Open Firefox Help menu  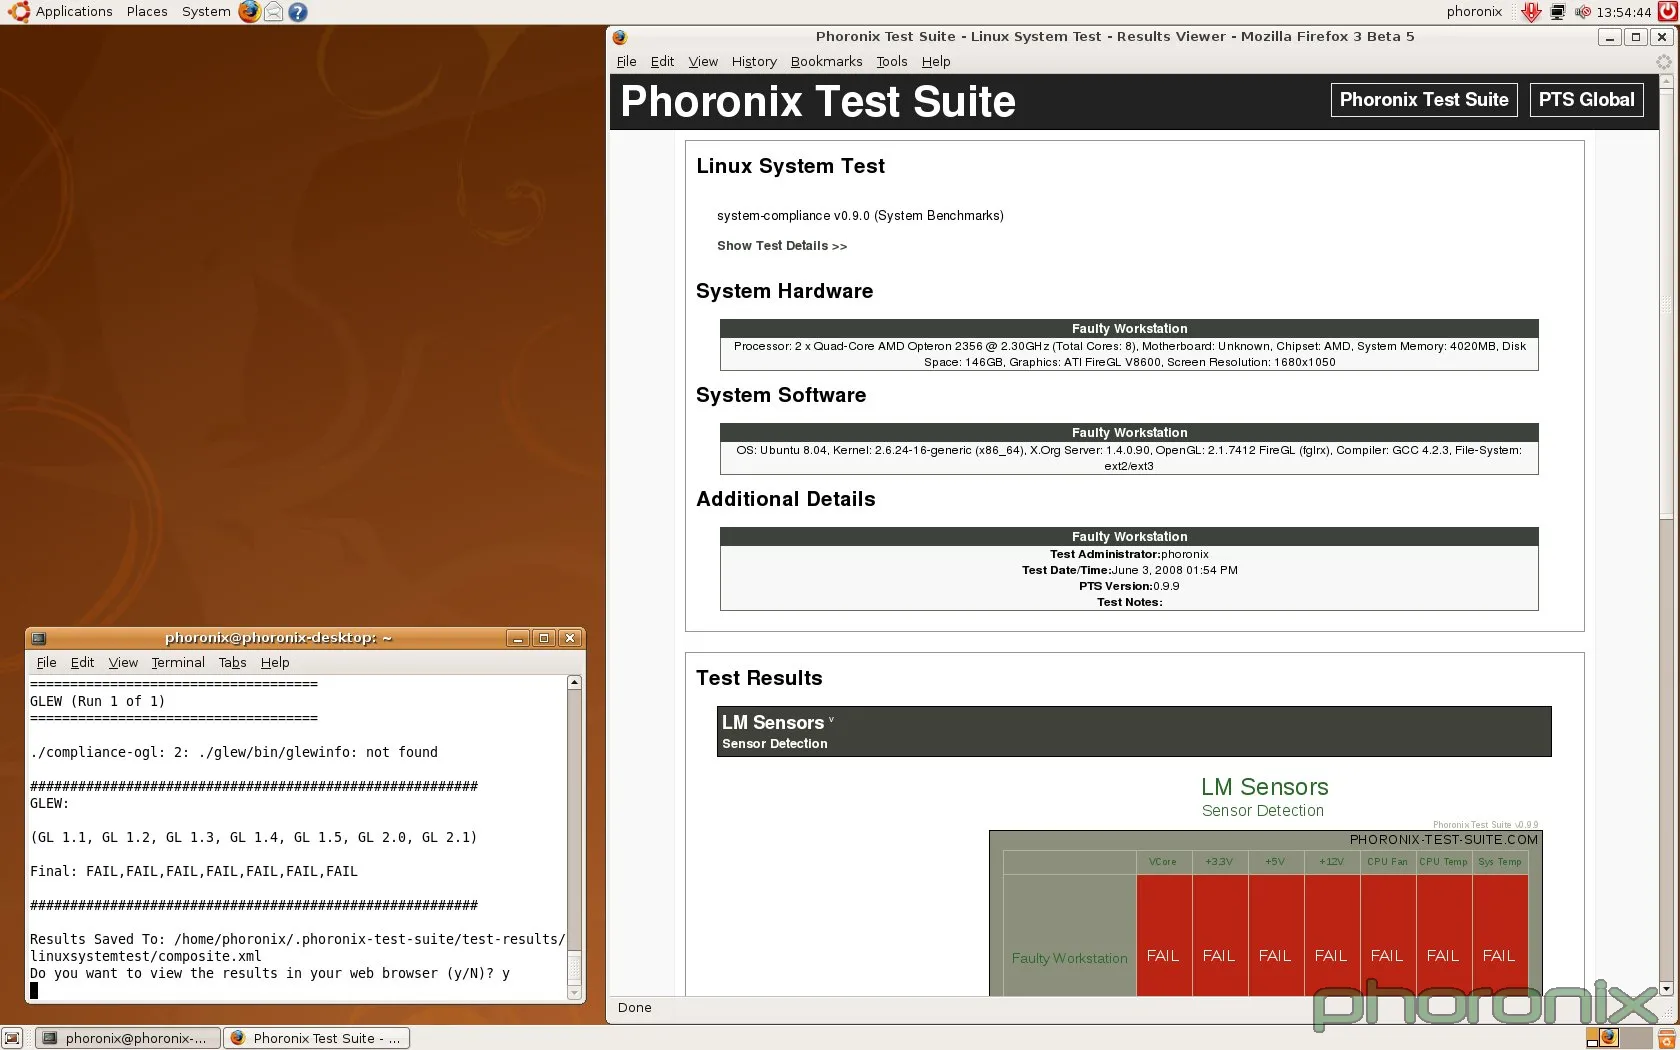tap(936, 62)
